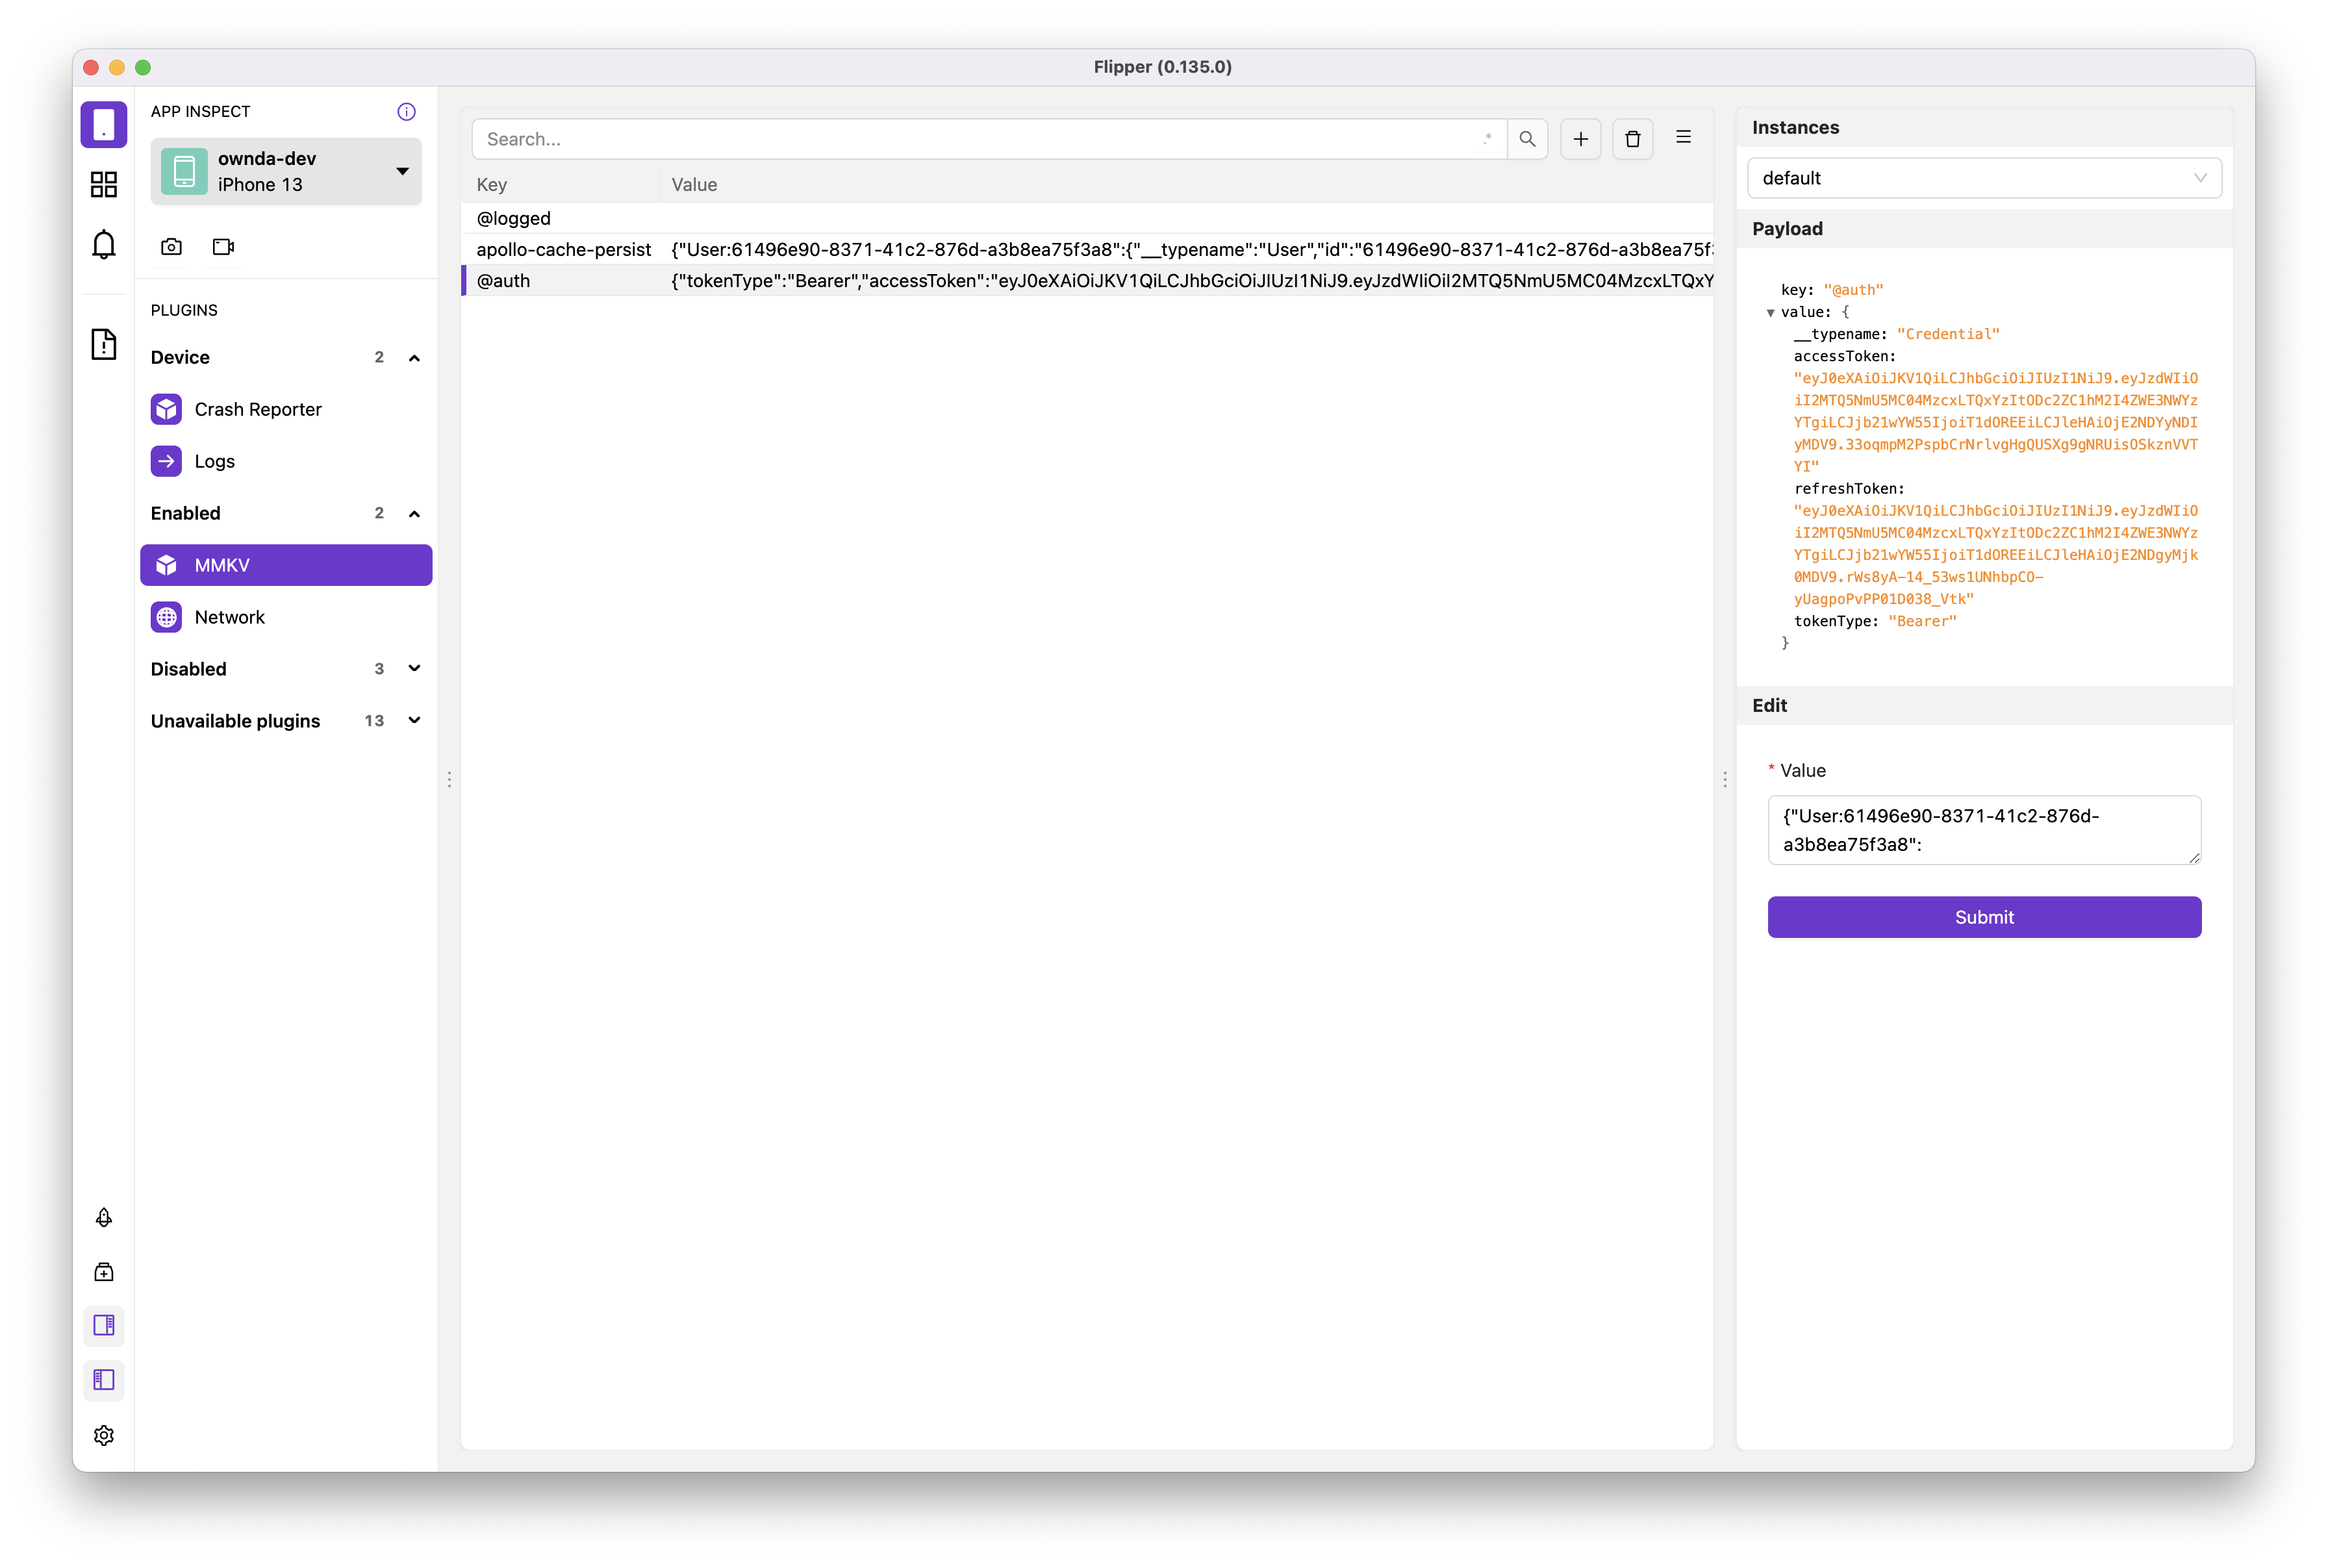
Task: Click the App Inspect info icon
Action: tap(406, 111)
